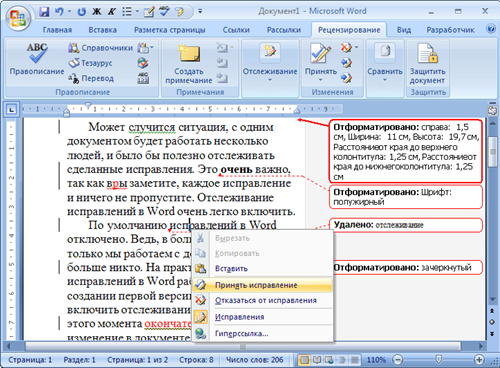
Task: Click the Protect document lock icon
Action: point(428,54)
